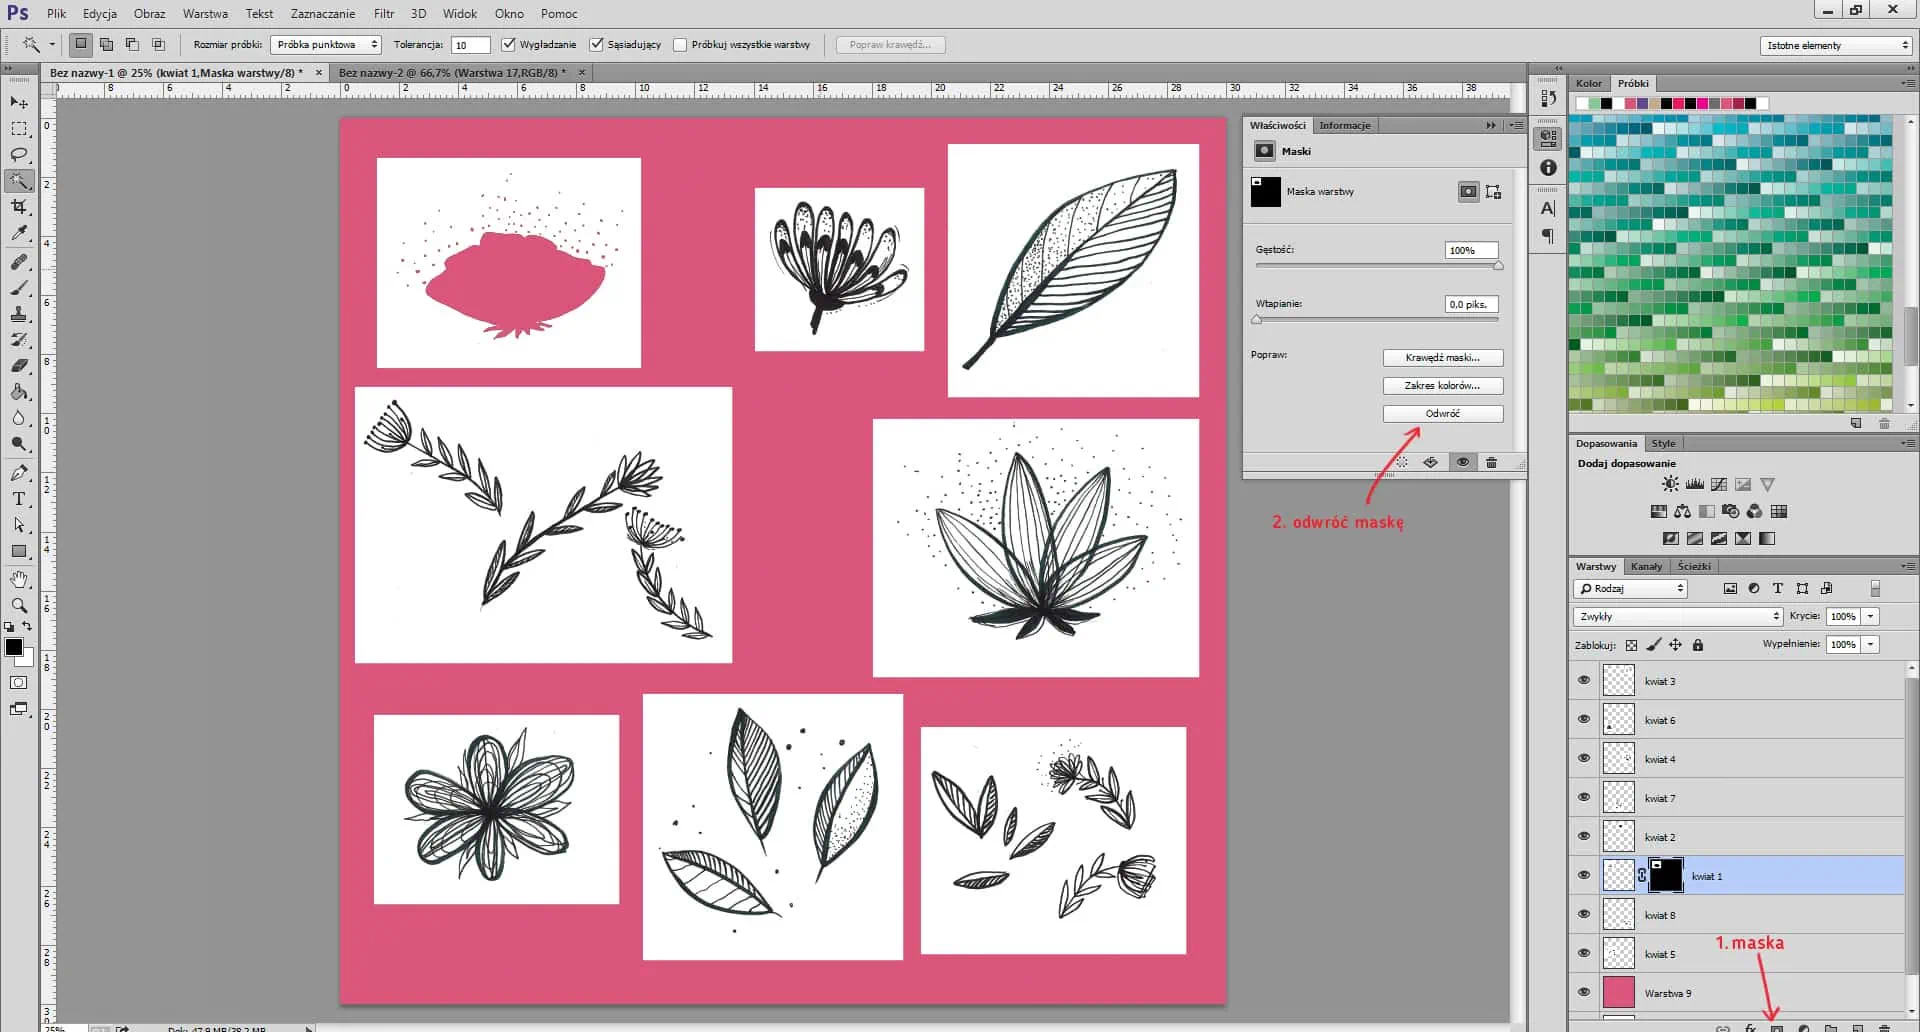Select the Horizontal Type tool
1920x1032 pixels.
[19, 499]
